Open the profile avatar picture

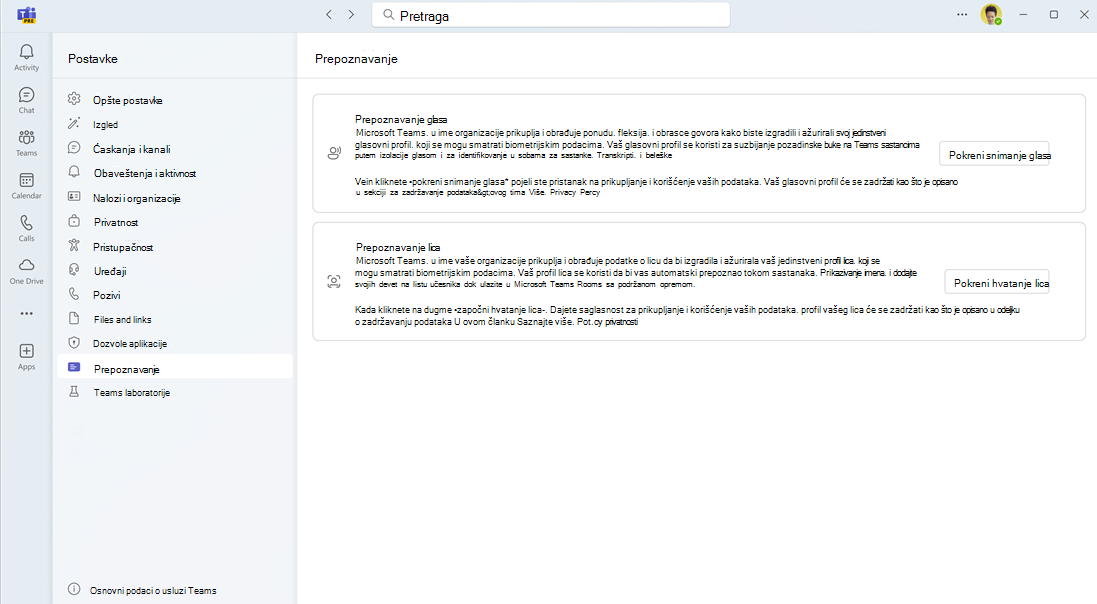coord(991,15)
